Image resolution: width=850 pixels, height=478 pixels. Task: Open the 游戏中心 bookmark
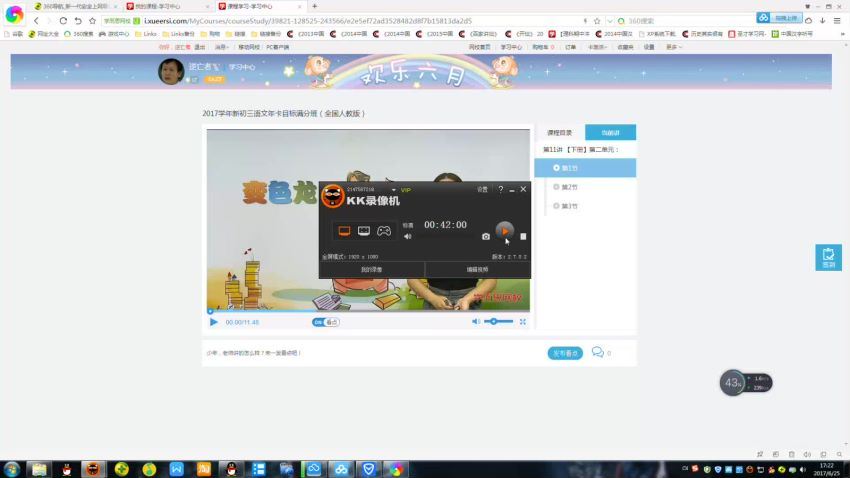[x=114, y=34]
